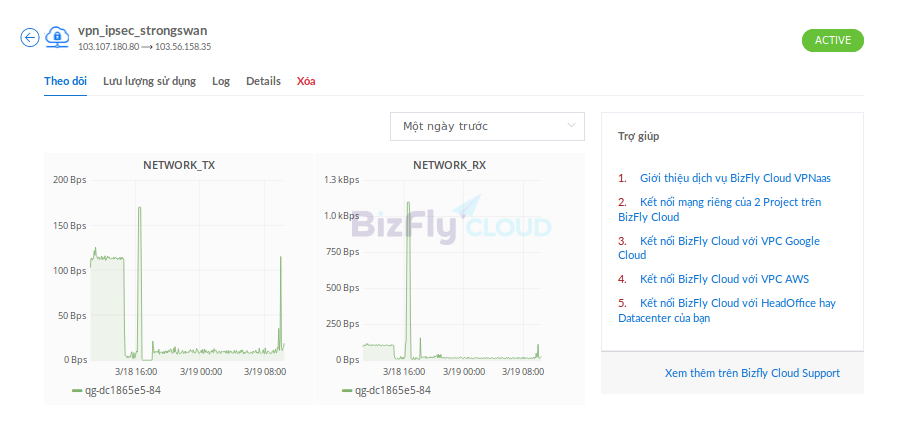
Task: Open the Log tab
Action: click(x=221, y=81)
